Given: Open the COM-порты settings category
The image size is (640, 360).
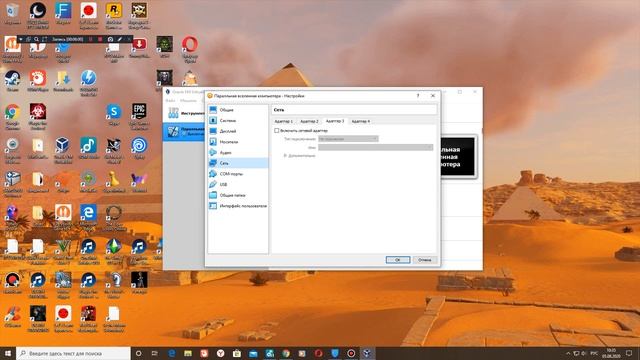Looking at the screenshot, I should click(x=238, y=173).
